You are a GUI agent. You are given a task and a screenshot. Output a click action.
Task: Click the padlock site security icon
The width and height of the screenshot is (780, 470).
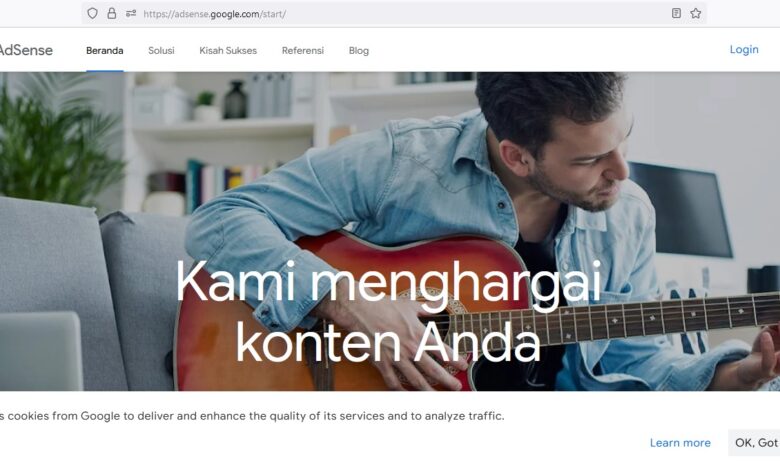[111, 13]
